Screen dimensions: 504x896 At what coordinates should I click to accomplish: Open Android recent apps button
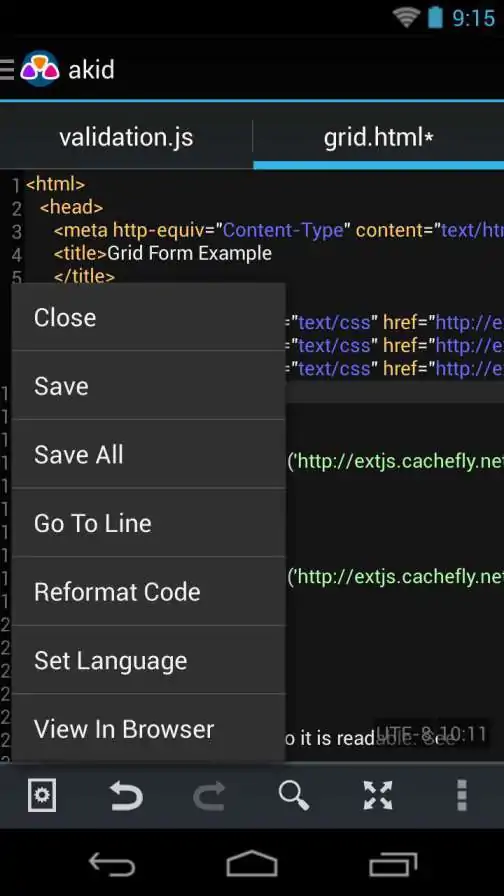click(x=393, y=864)
